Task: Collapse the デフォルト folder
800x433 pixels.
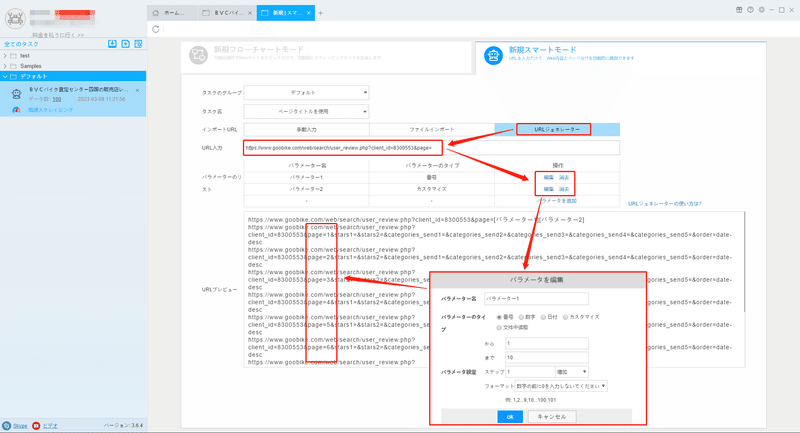Action: click(5, 77)
